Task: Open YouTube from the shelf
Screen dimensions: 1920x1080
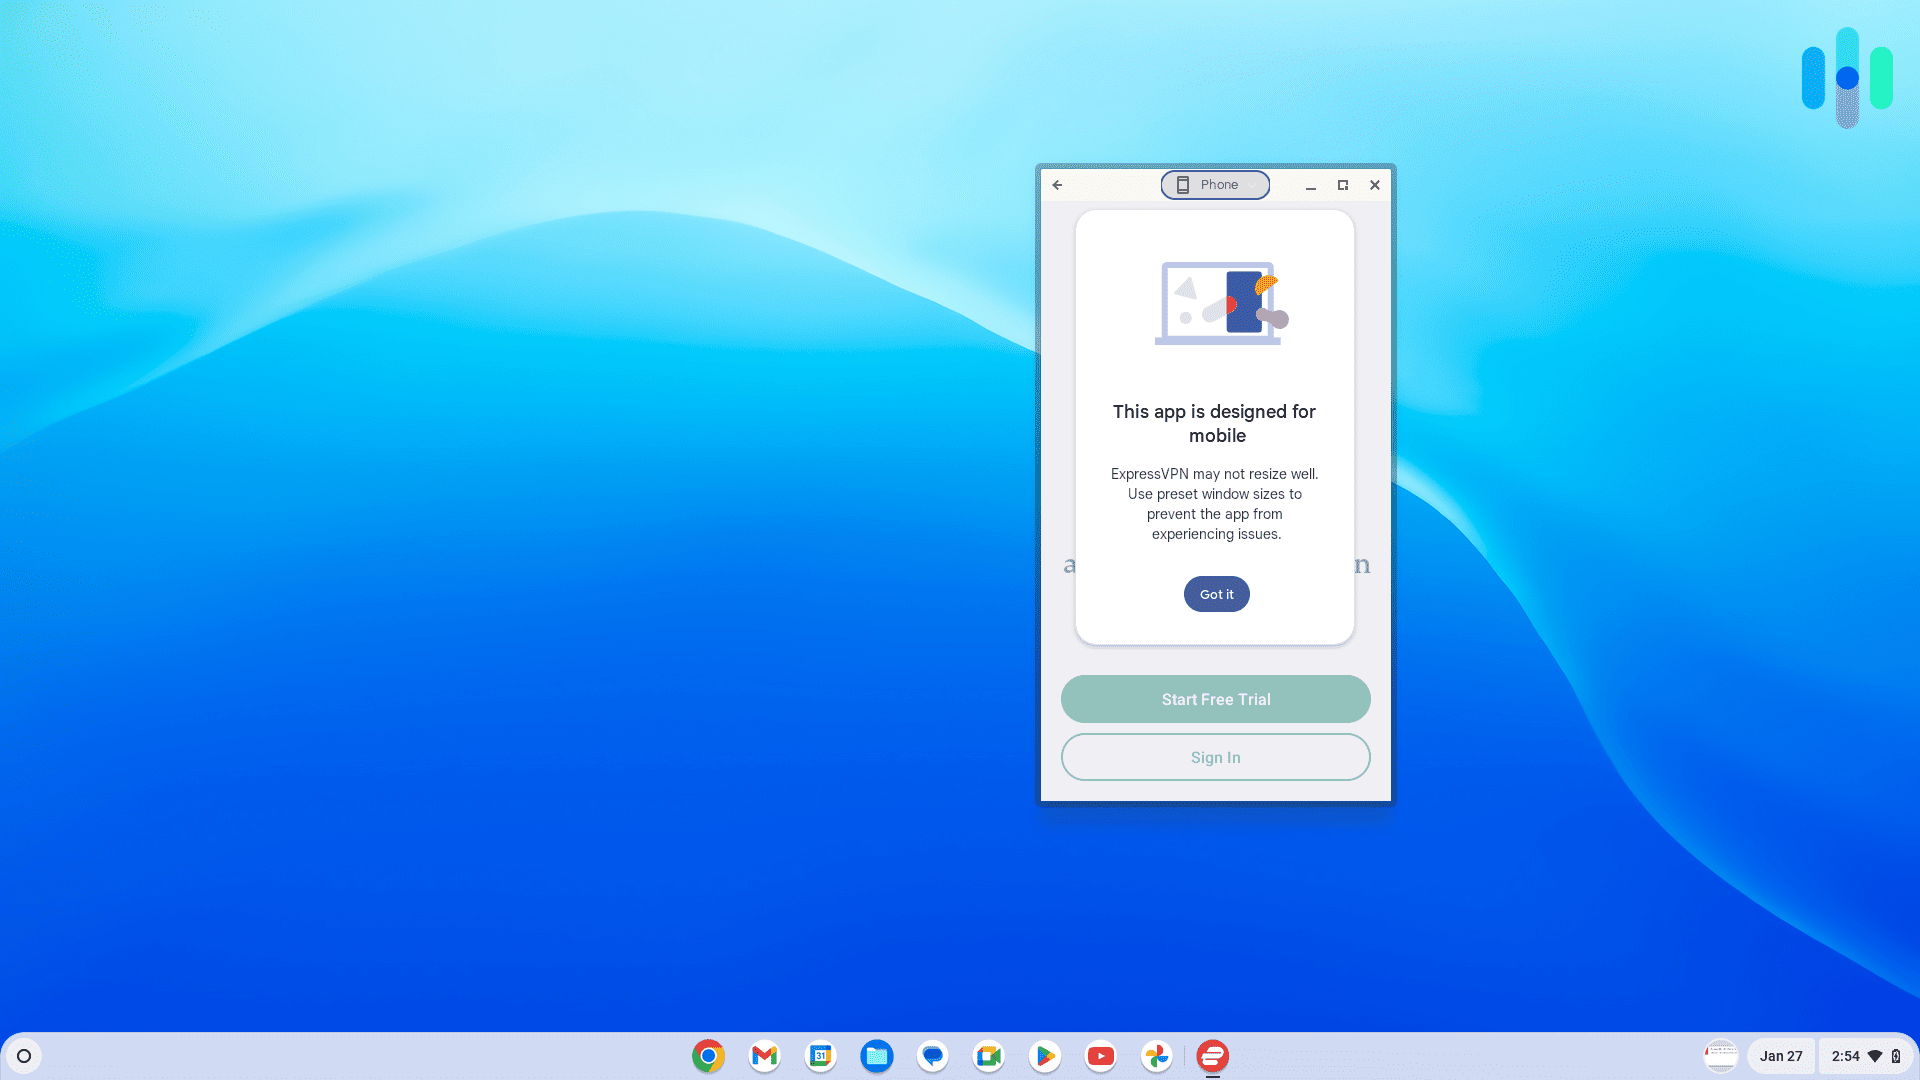Action: (x=1100, y=1055)
